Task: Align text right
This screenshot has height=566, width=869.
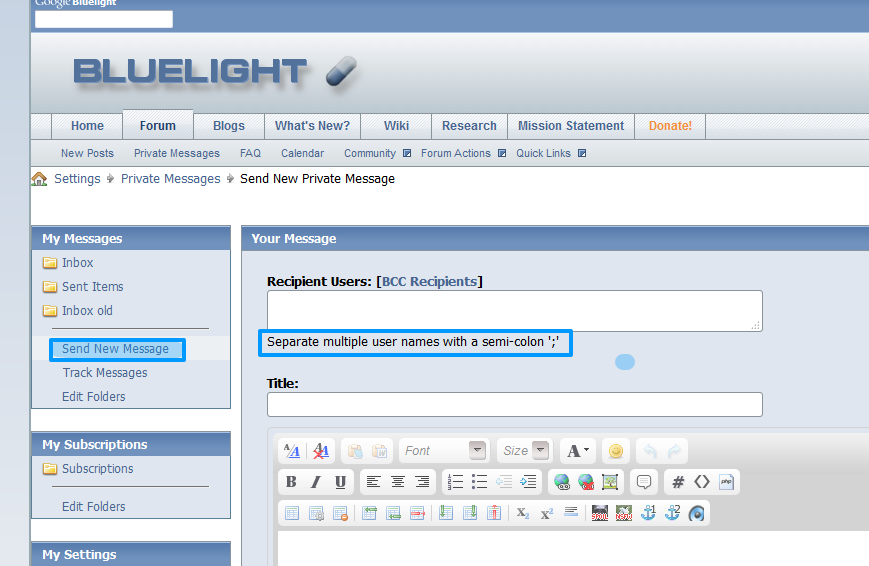Action: click(x=422, y=482)
